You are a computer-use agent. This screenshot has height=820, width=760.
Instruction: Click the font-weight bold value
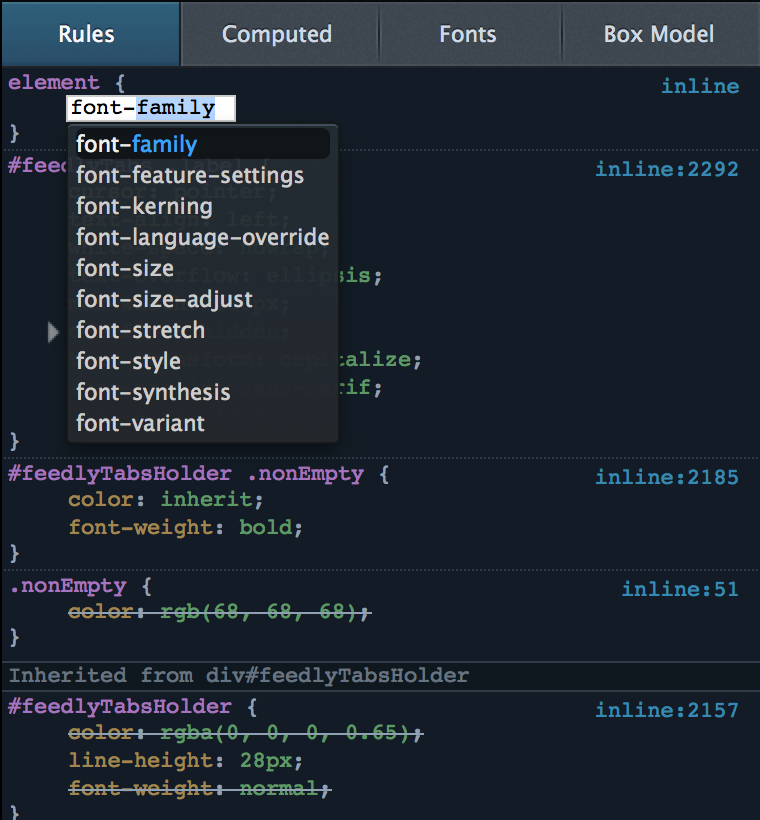coord(267,527)
